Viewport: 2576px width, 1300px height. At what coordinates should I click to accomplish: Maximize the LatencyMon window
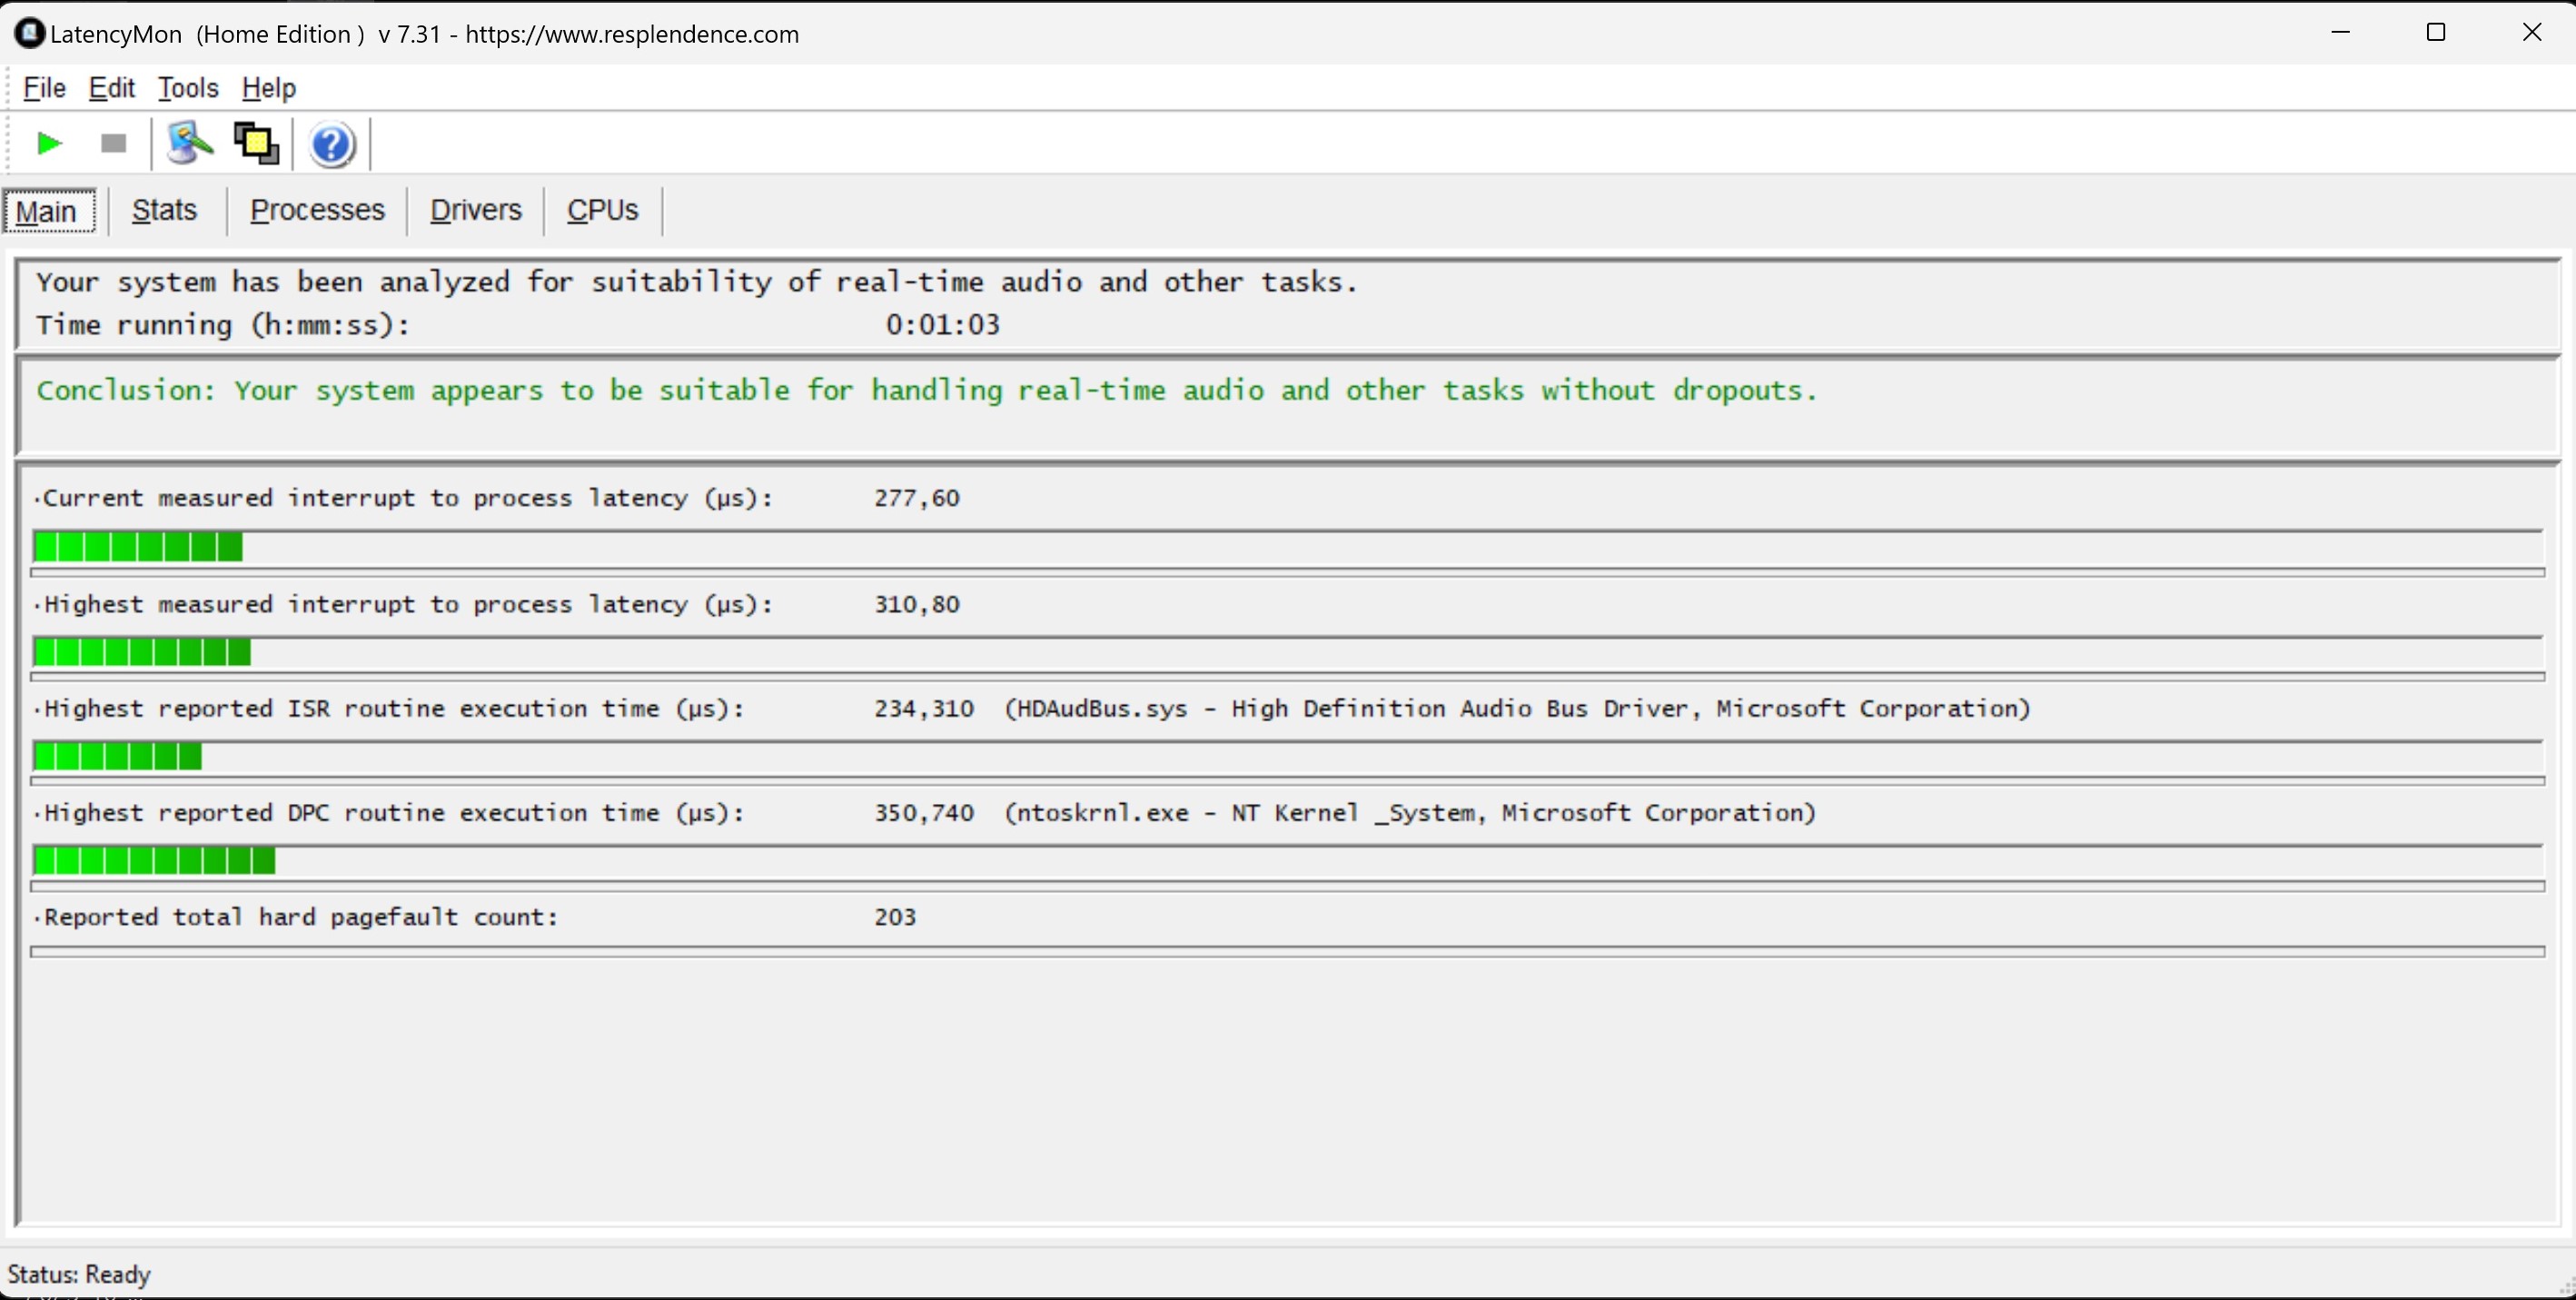(x=2436, y=32)
